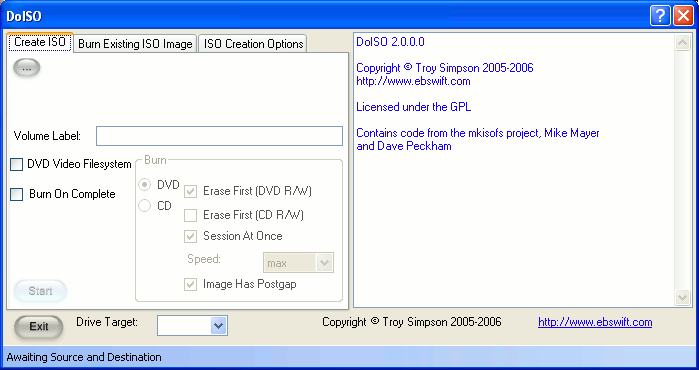Click the footer Copyright © Troy Simpson 2005-2006 text
Viewport: 699px width, 370px height.
[x=412, y=322]
